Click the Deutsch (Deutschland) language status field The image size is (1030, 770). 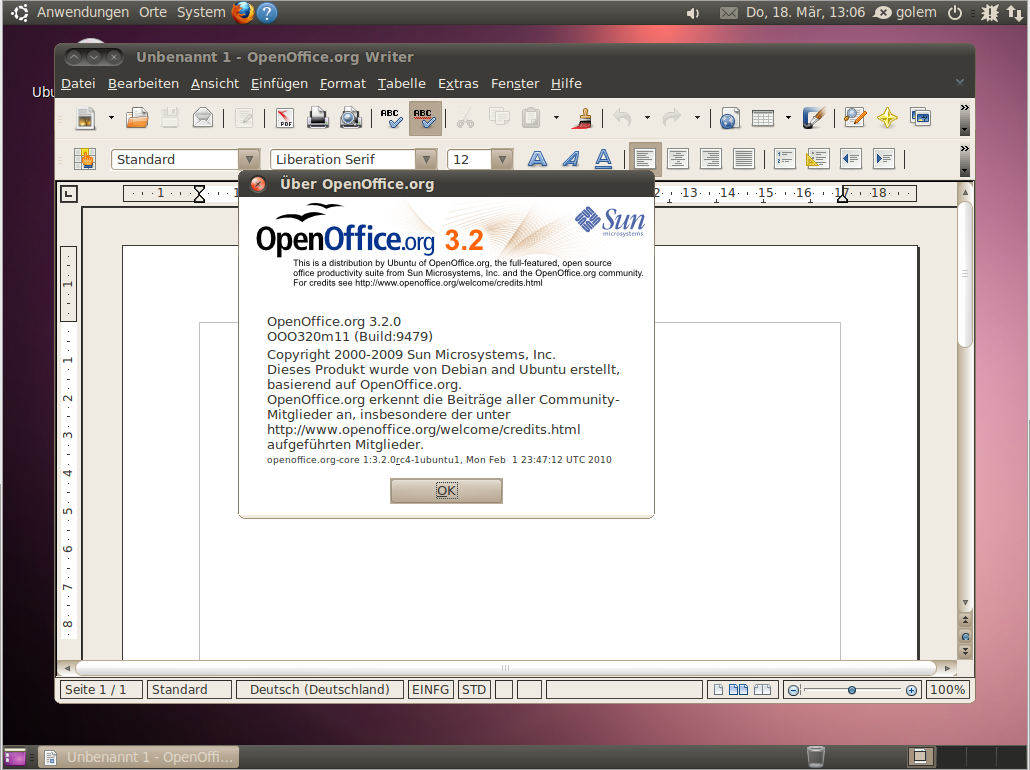pos(319,689)
